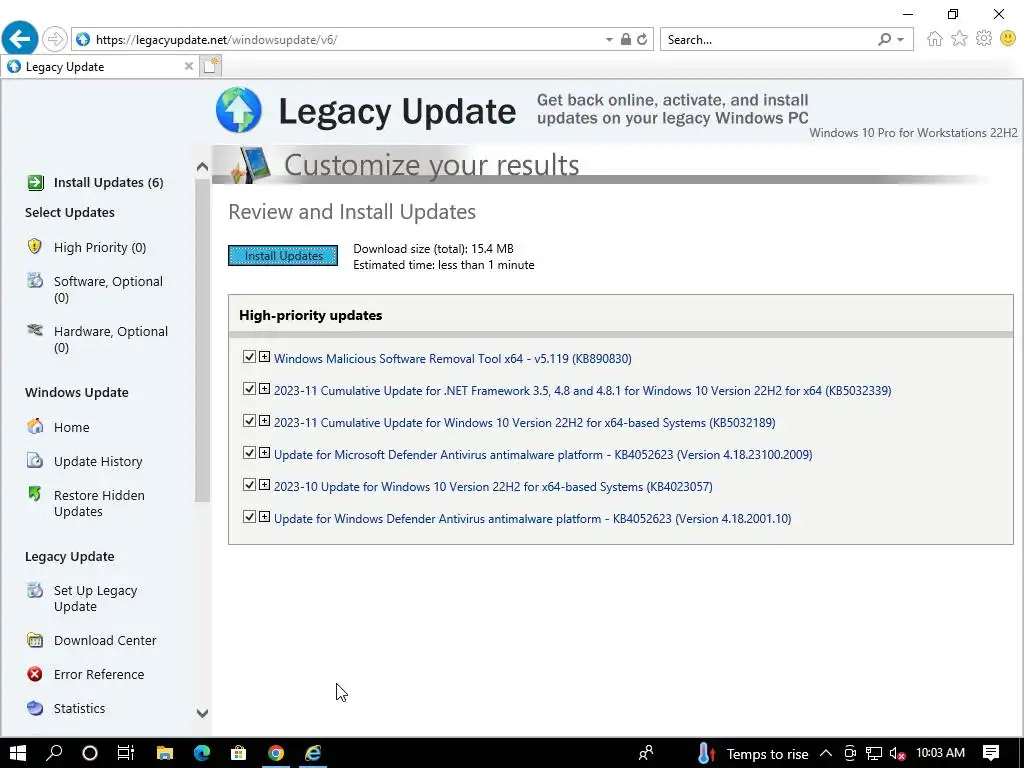Click the smiley feedback icon
1024x768 pixels.
point(1008,39)
